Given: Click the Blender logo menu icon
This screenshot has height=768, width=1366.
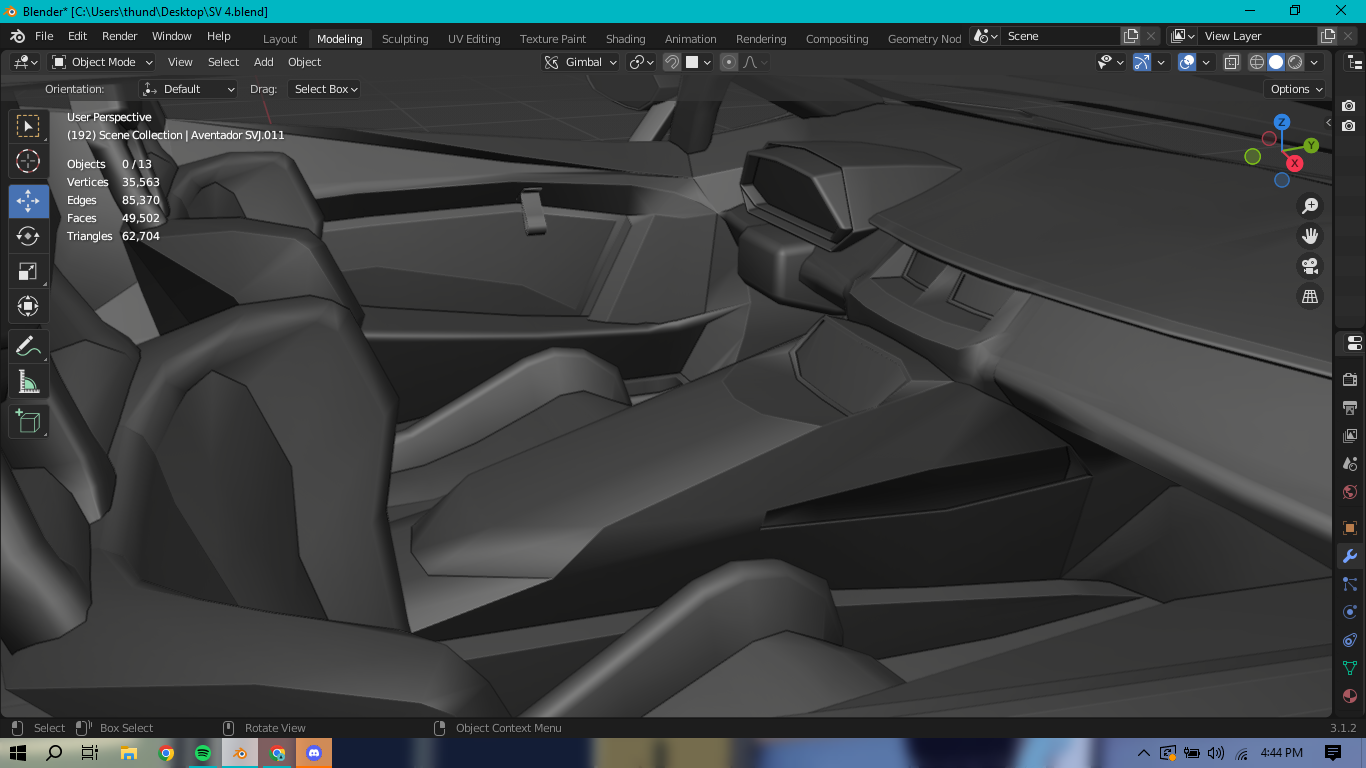Looking at the screenshot, I should 17,36.
